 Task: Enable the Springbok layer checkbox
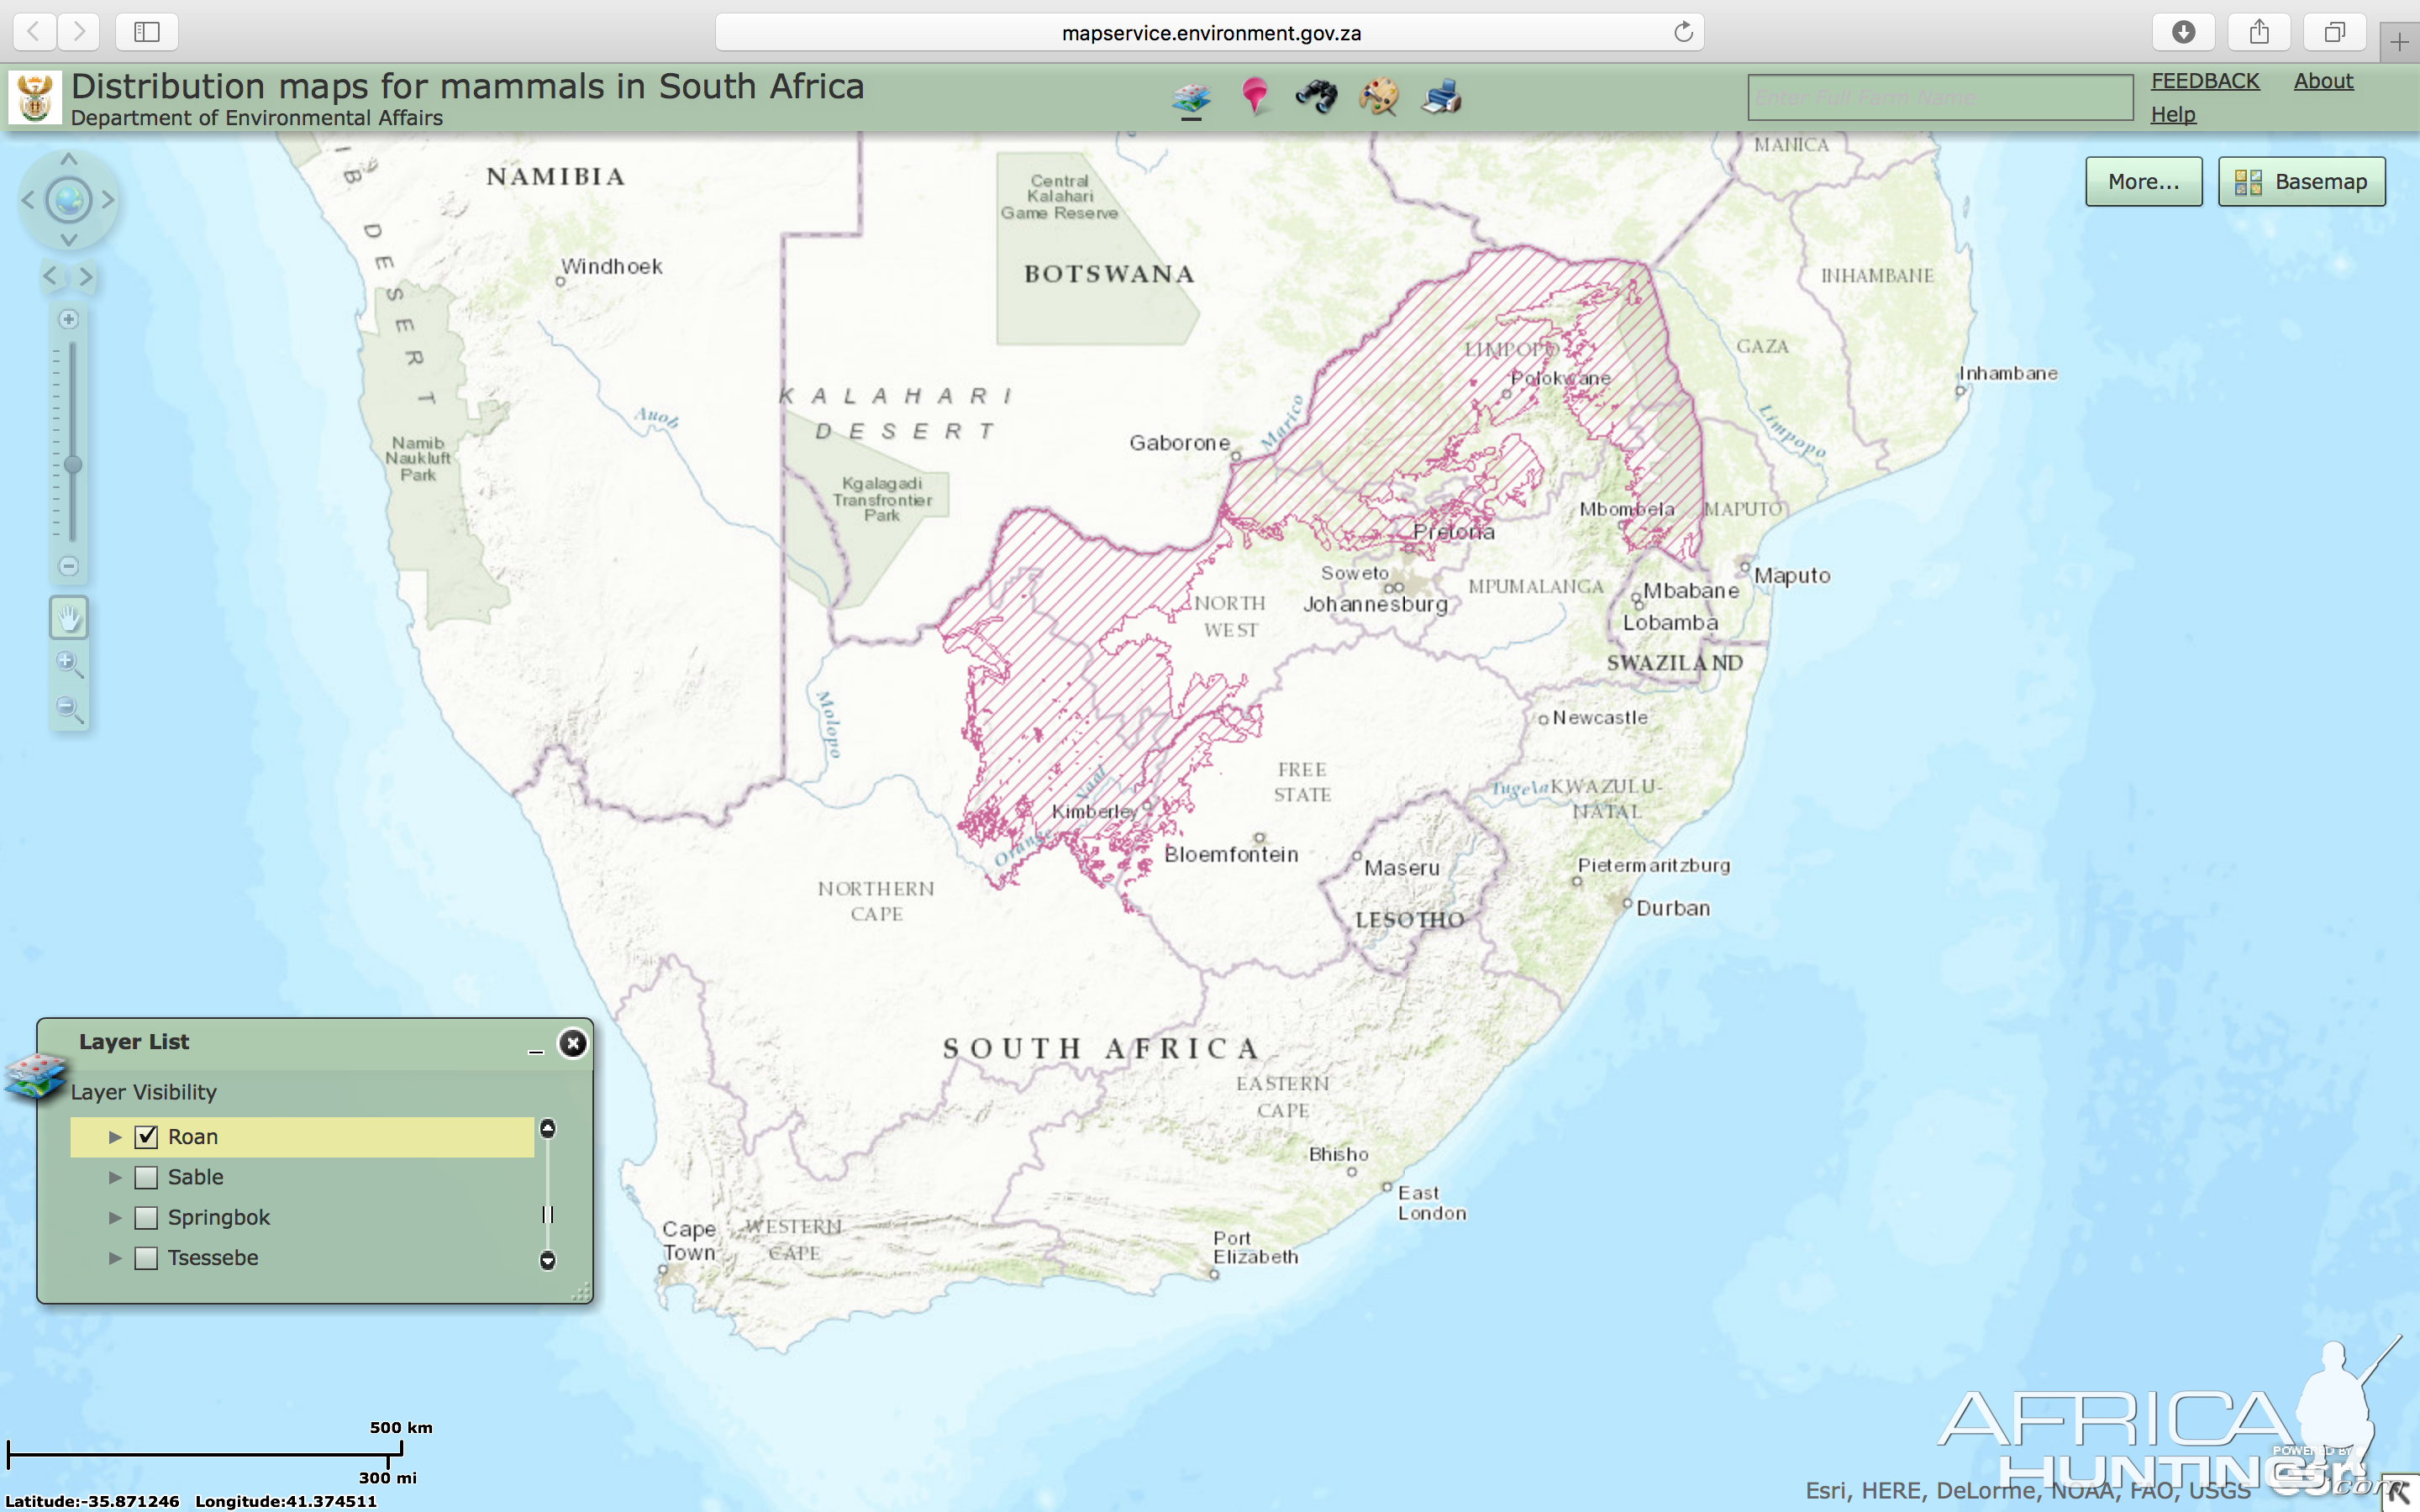click(x=146, y=1217)
